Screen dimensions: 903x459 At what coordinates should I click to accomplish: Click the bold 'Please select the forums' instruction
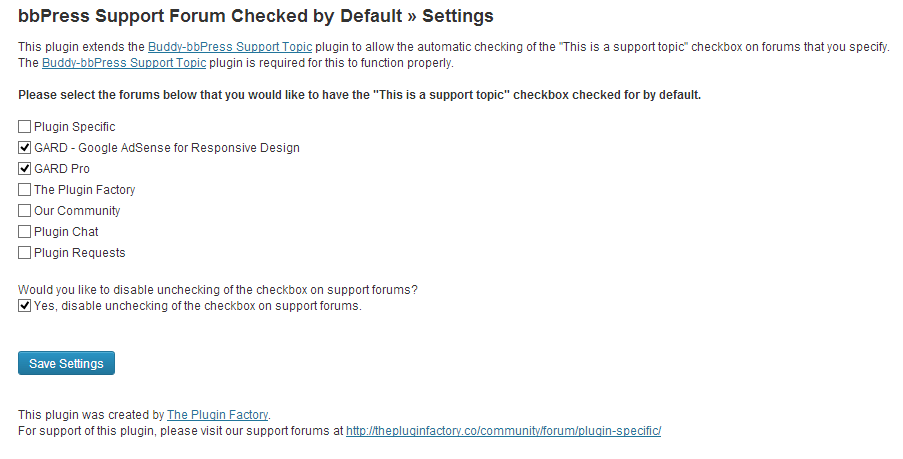pyautogui.click(x=360, y=95)
